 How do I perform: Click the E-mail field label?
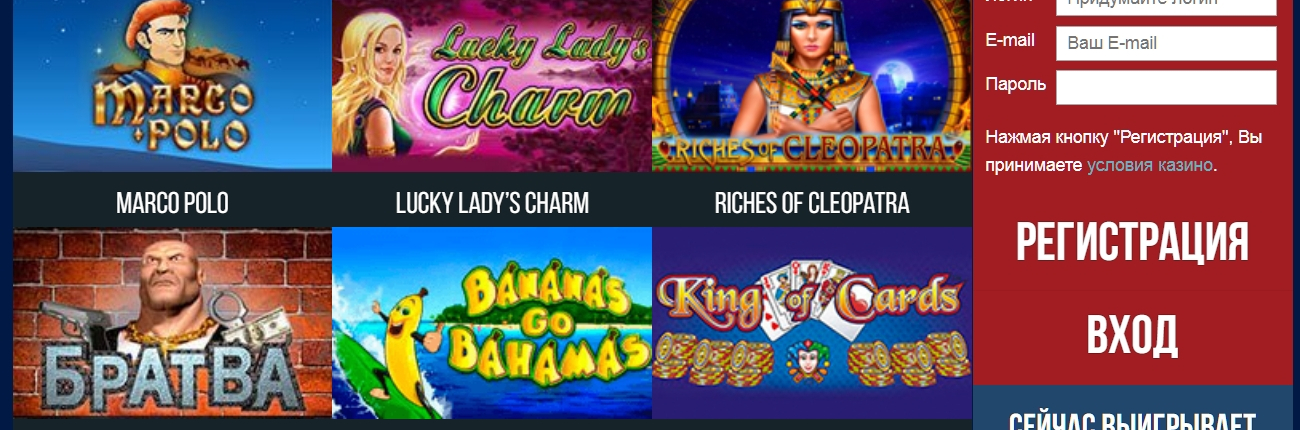coord(1010,40)
